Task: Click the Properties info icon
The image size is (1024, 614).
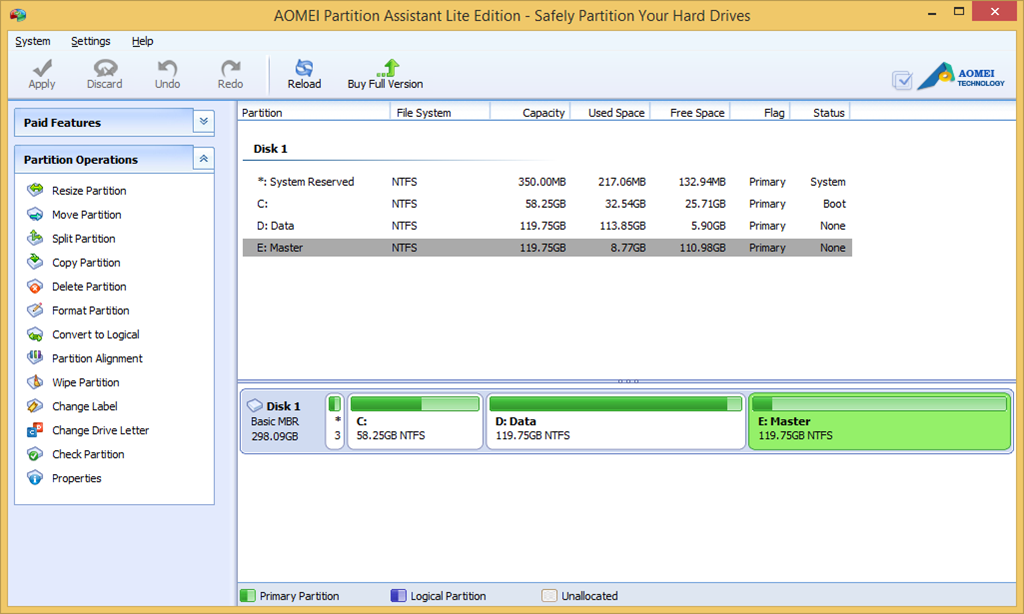Action: (35, 477)
